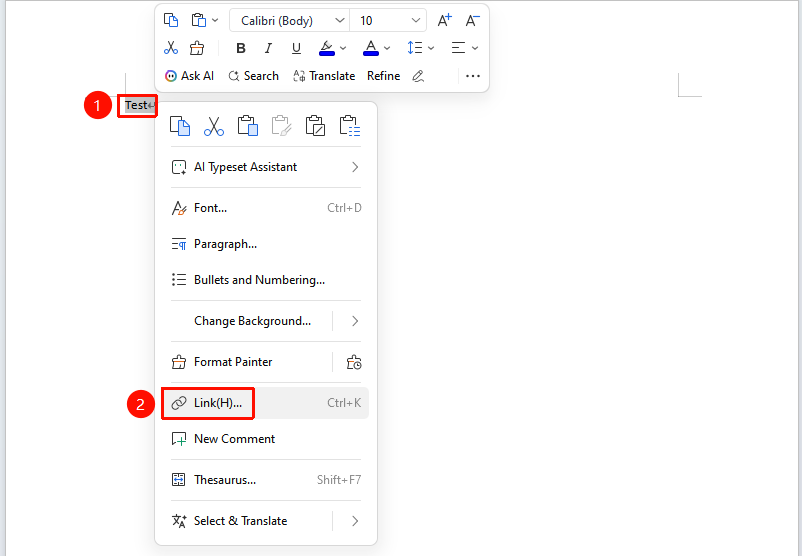Apply the blue font color swatch
The image size is (802, 556).
click(371, 48)
